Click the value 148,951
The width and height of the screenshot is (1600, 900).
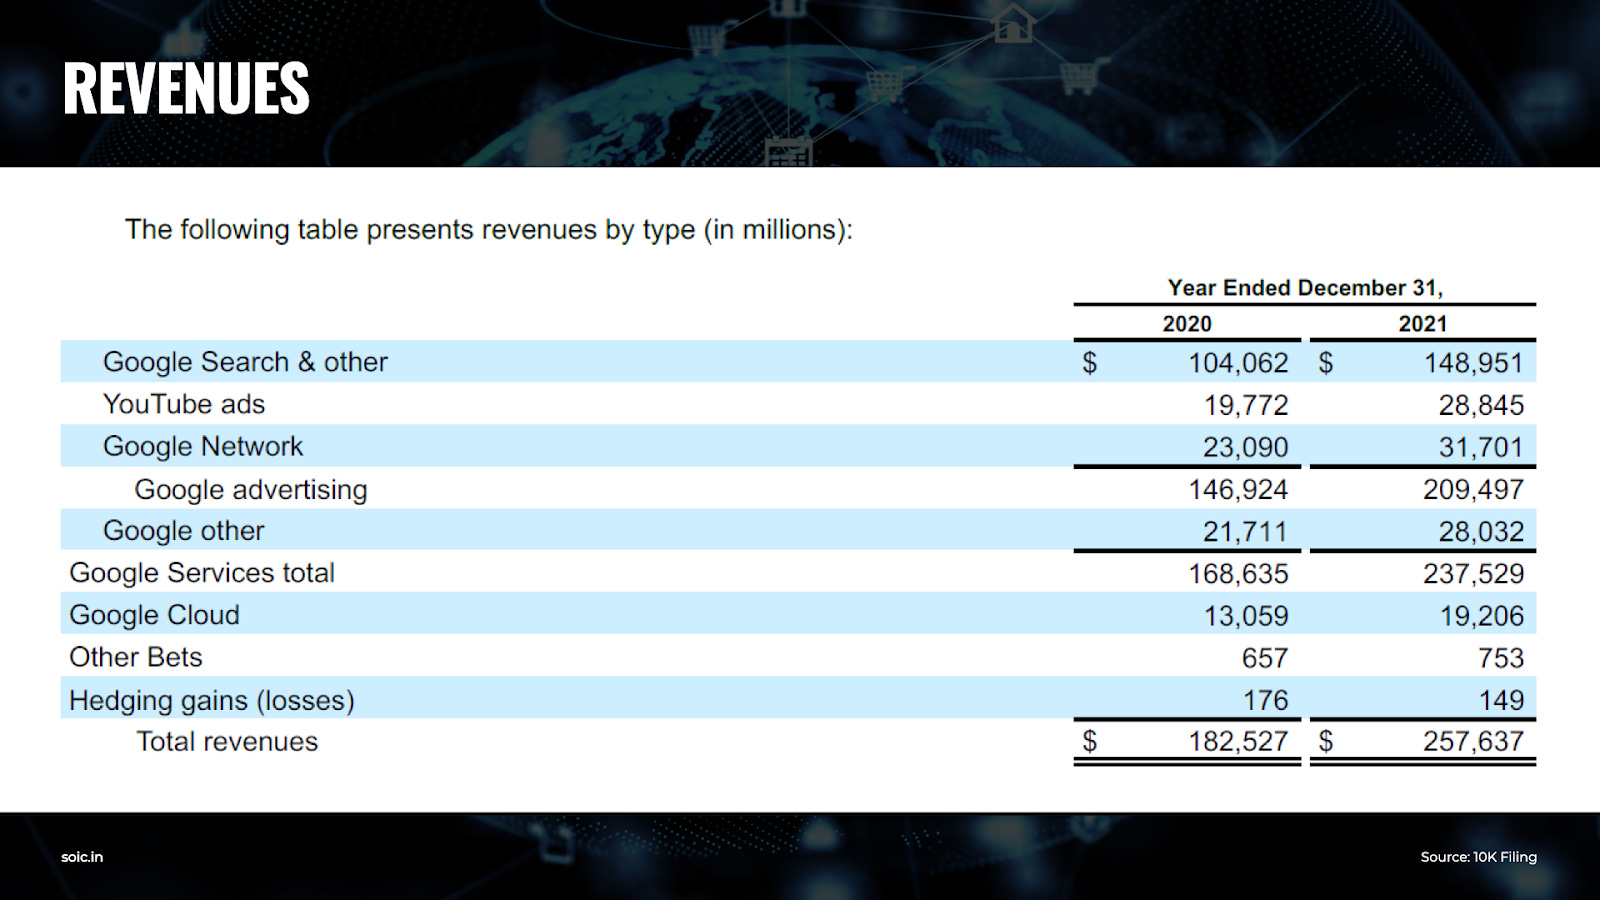coord(1474,363)
